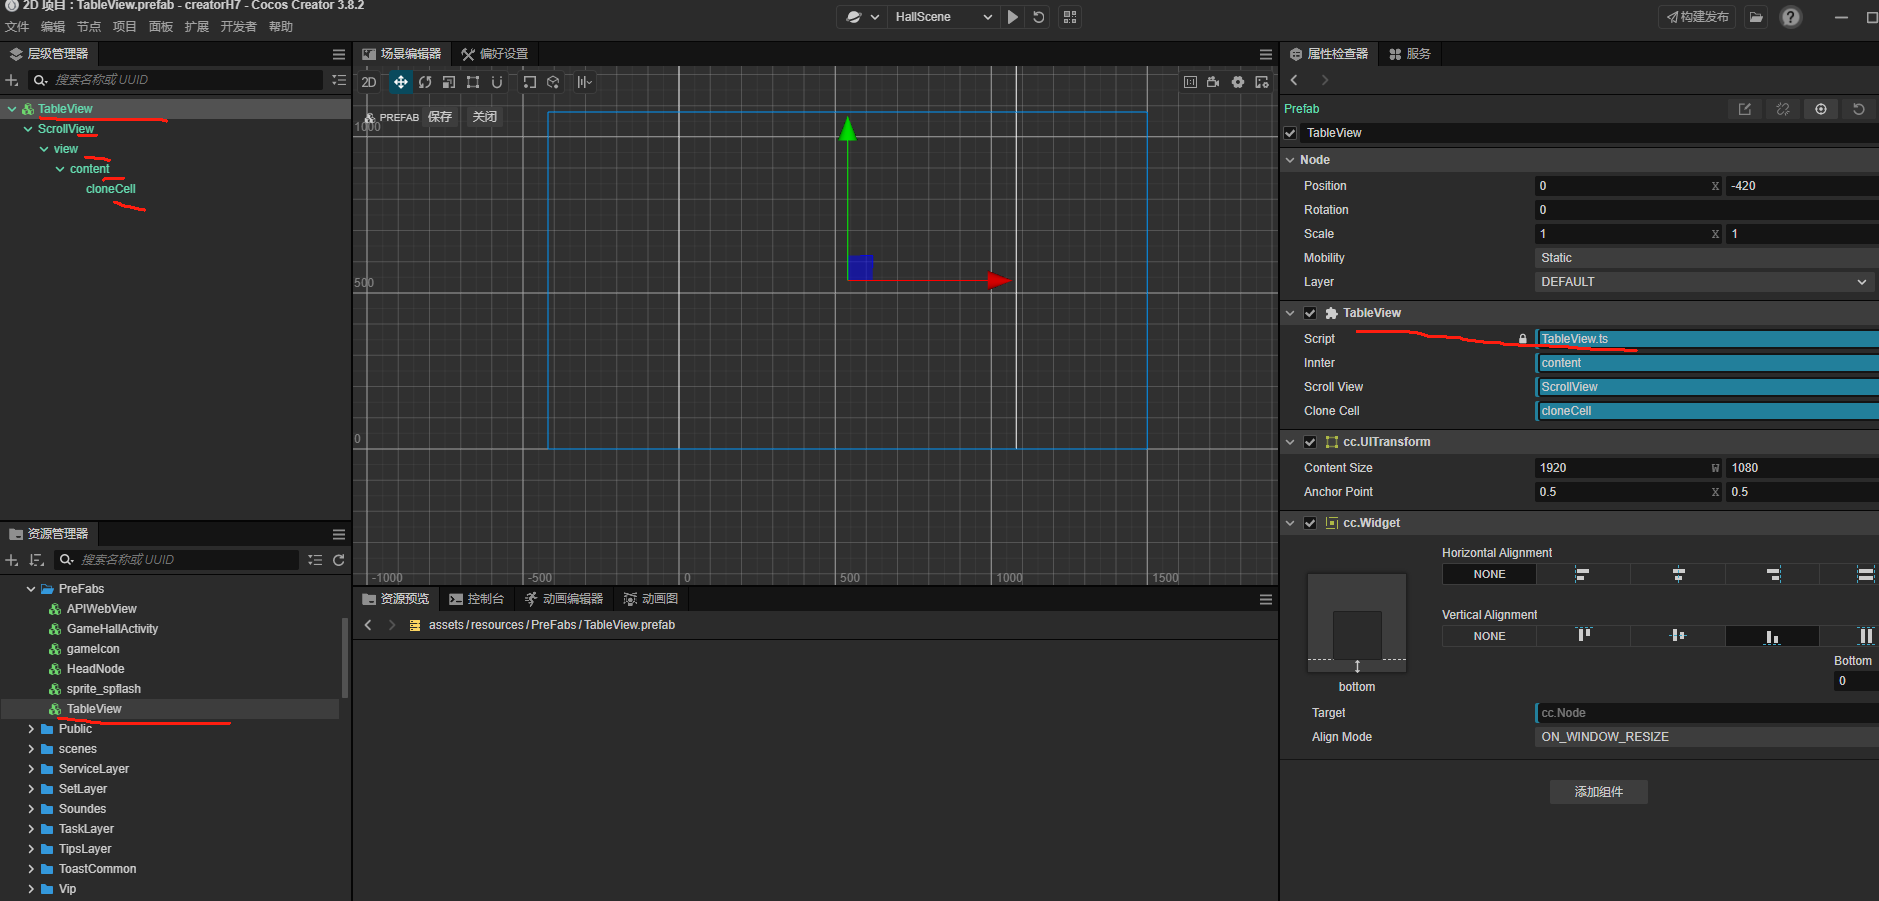Refresh the assets panel
The image size is (1879, 901).
pos(339,560)
